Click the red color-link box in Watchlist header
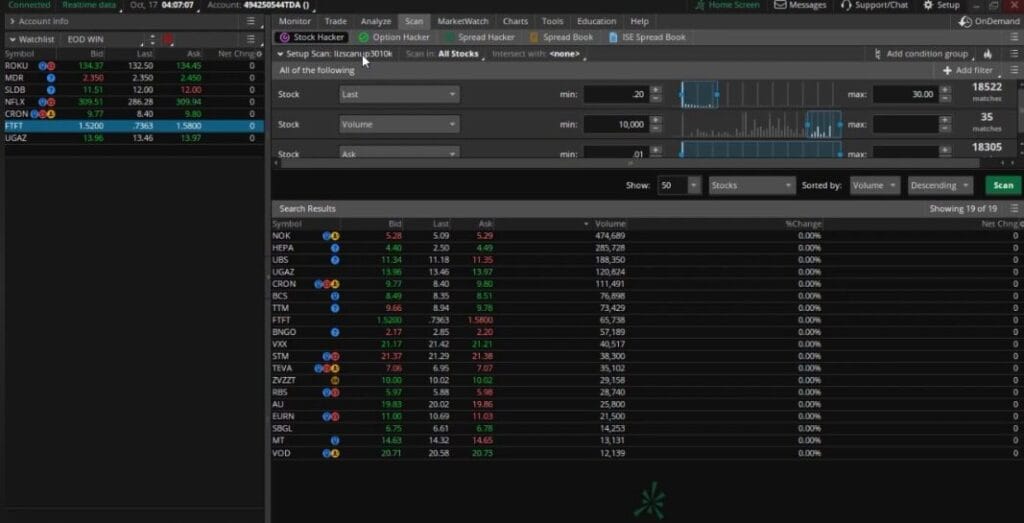The height and width of the screenshot is (523, 1024). coord(168,39)
